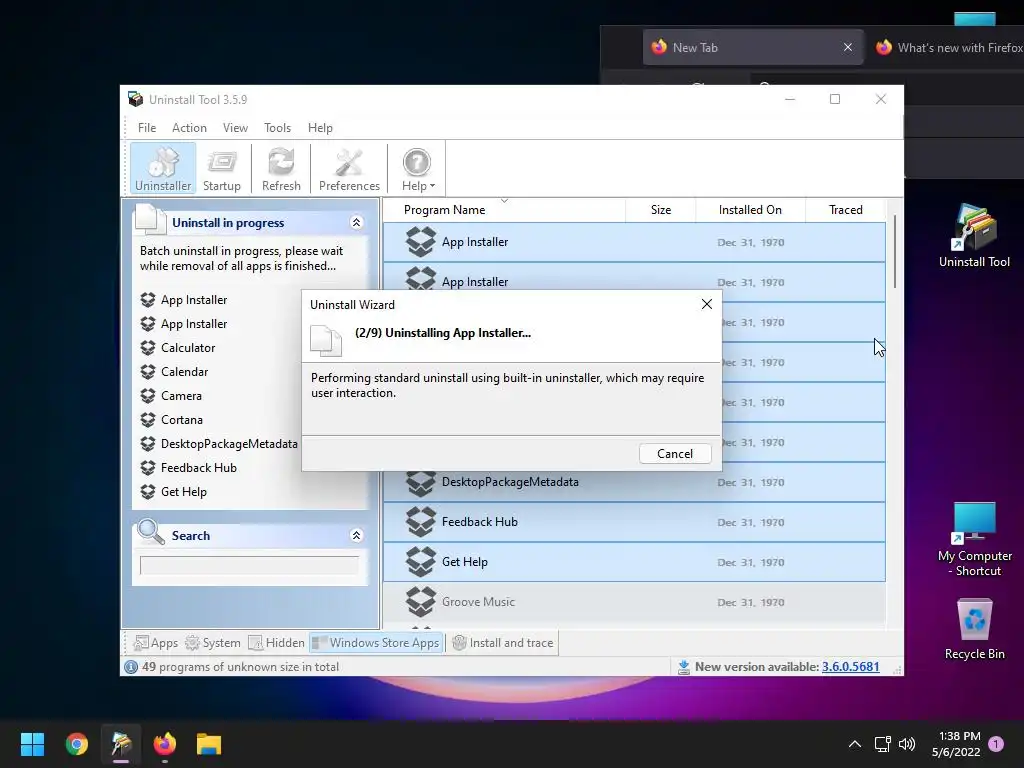The image size is (1024, 768).
Task: Open the File menu
Action: pos(147,127)
